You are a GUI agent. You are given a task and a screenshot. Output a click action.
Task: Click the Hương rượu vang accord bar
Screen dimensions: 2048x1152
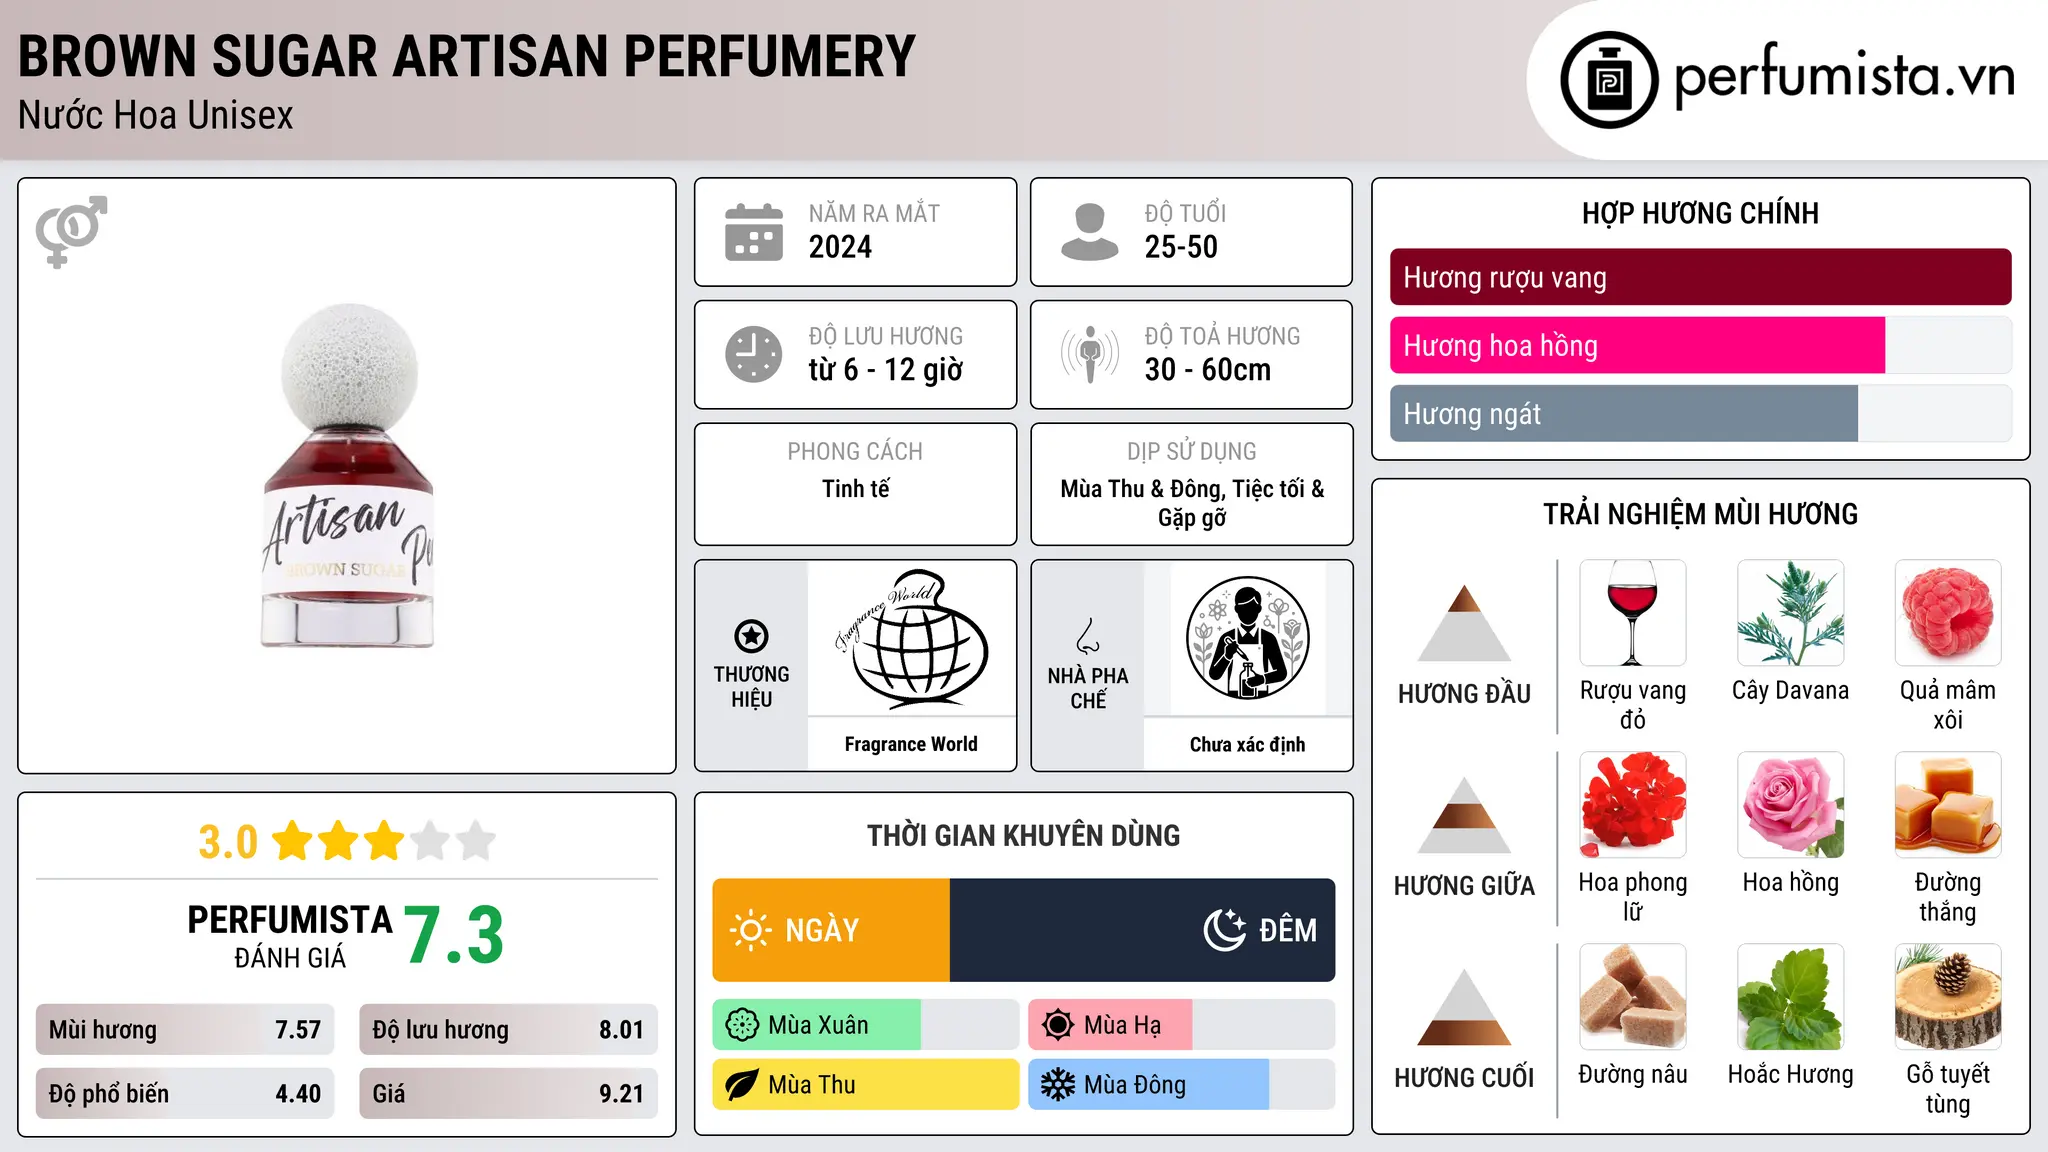(x=1700, y=277)
